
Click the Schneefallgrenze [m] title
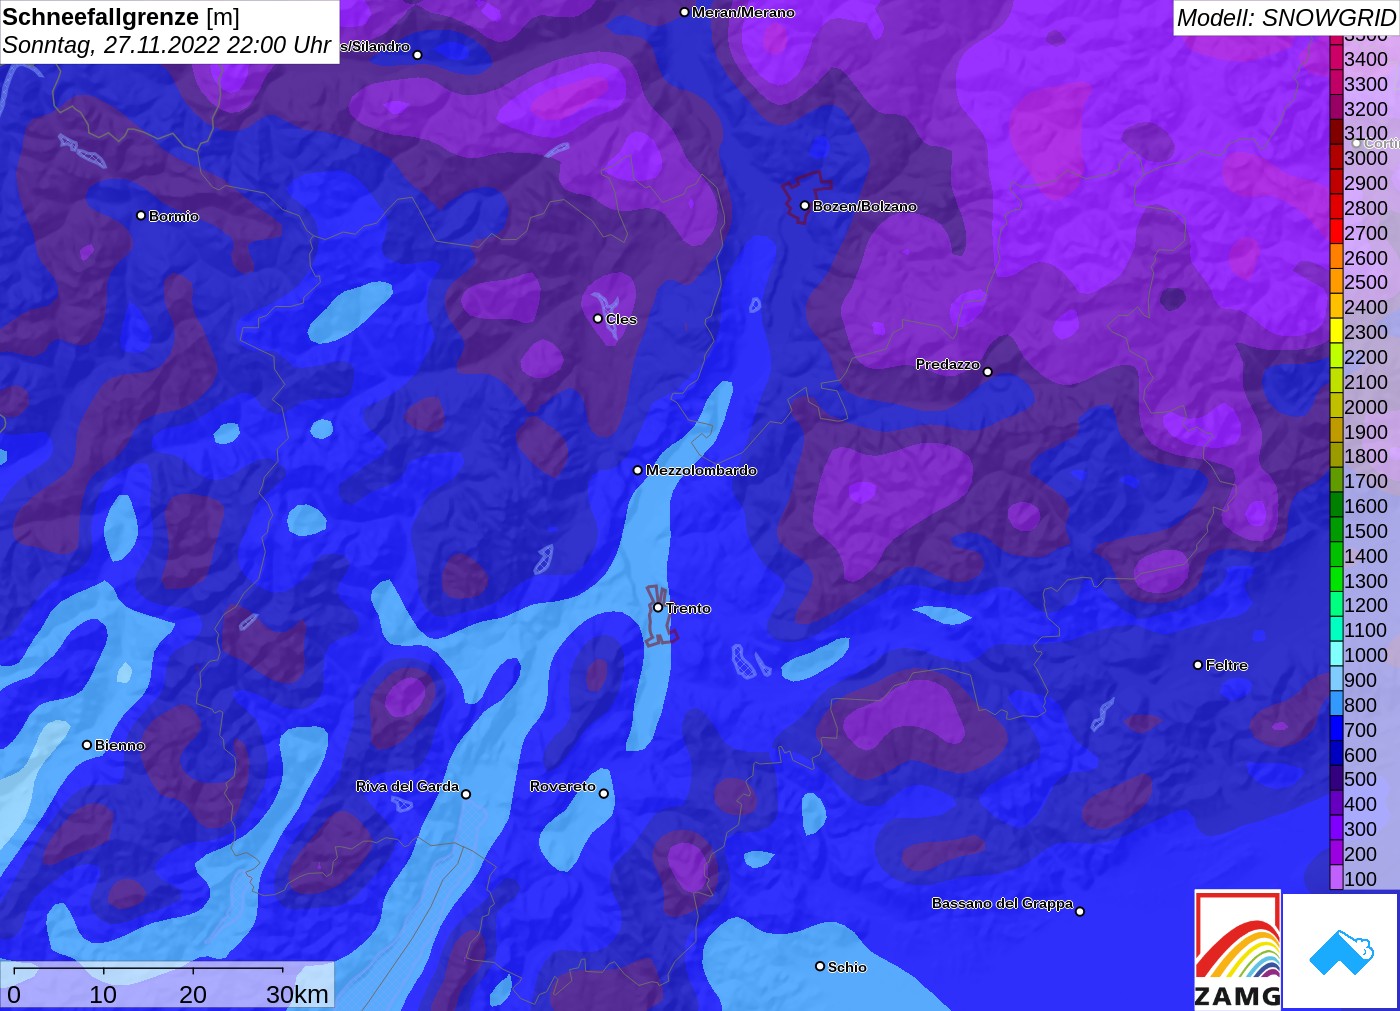coord(121,17)
